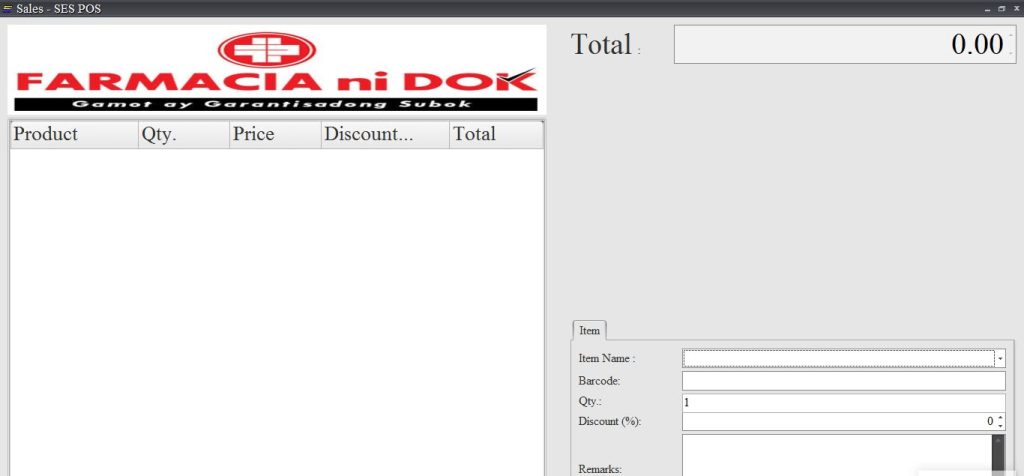Click the Total amount display field
The image size is (1024, 476).
pos(845,44)
